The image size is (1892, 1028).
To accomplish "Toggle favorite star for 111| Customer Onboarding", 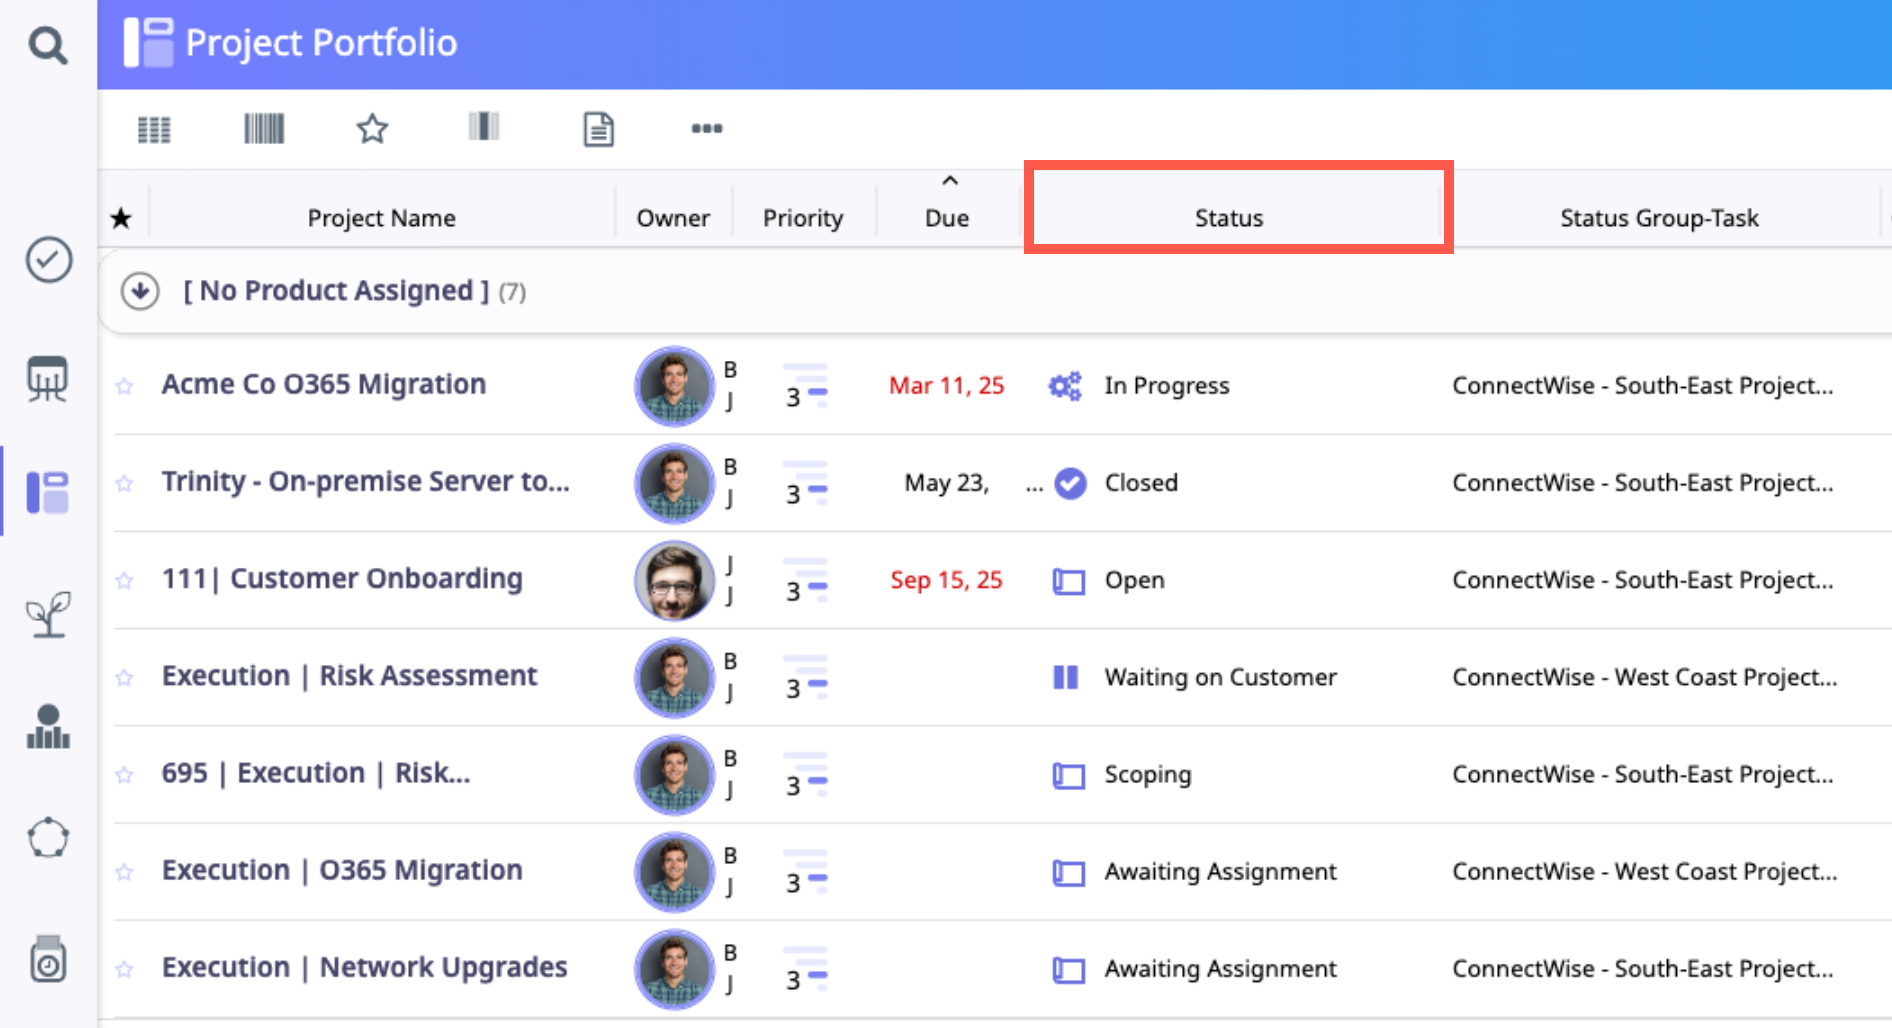I will coord(124,580).
